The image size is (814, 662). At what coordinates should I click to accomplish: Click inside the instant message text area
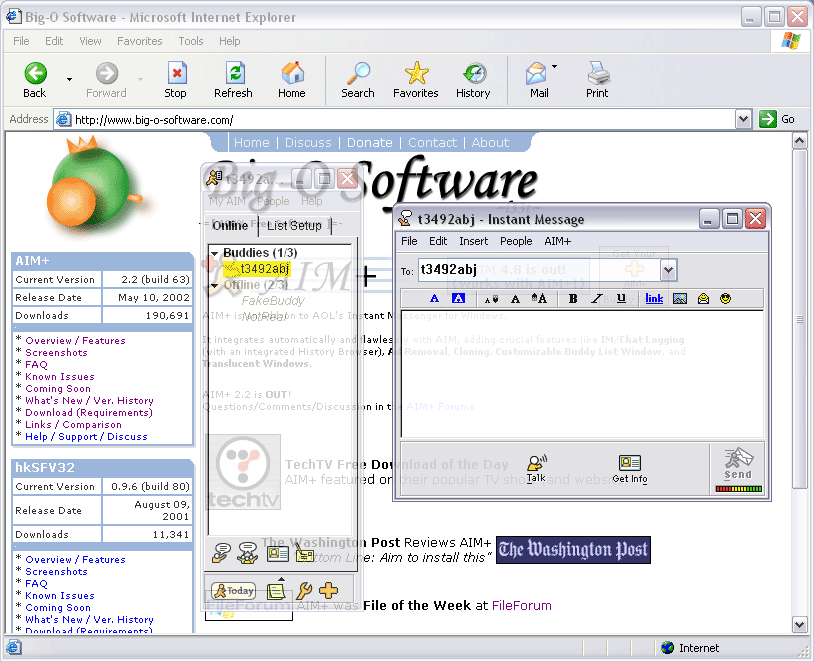[x=582, y=374]
